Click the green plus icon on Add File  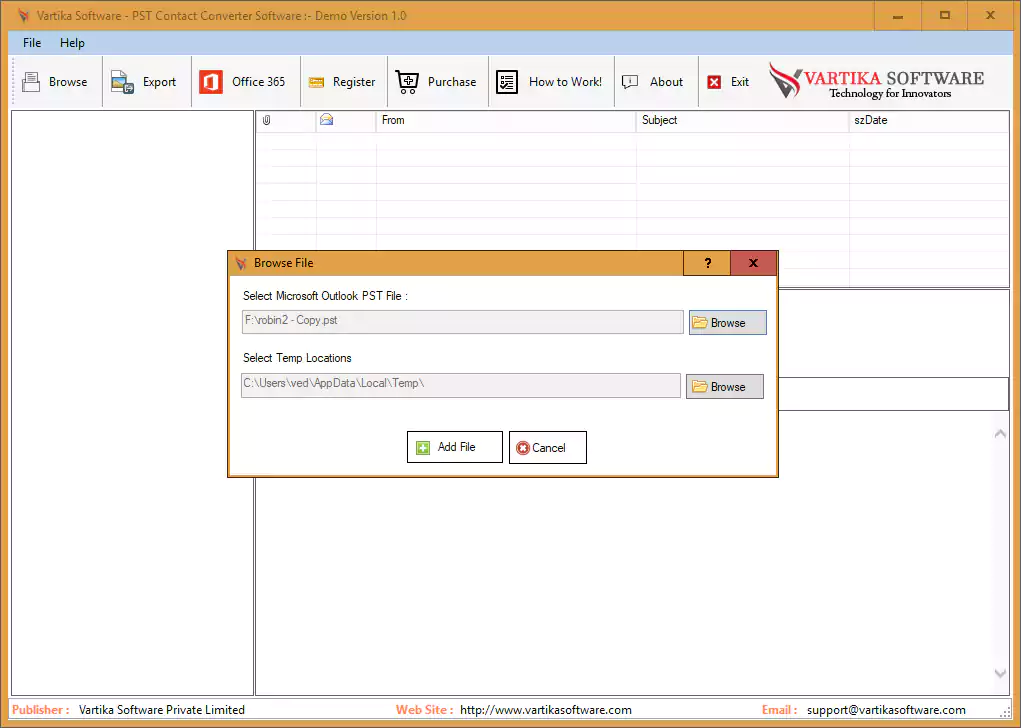423,448
